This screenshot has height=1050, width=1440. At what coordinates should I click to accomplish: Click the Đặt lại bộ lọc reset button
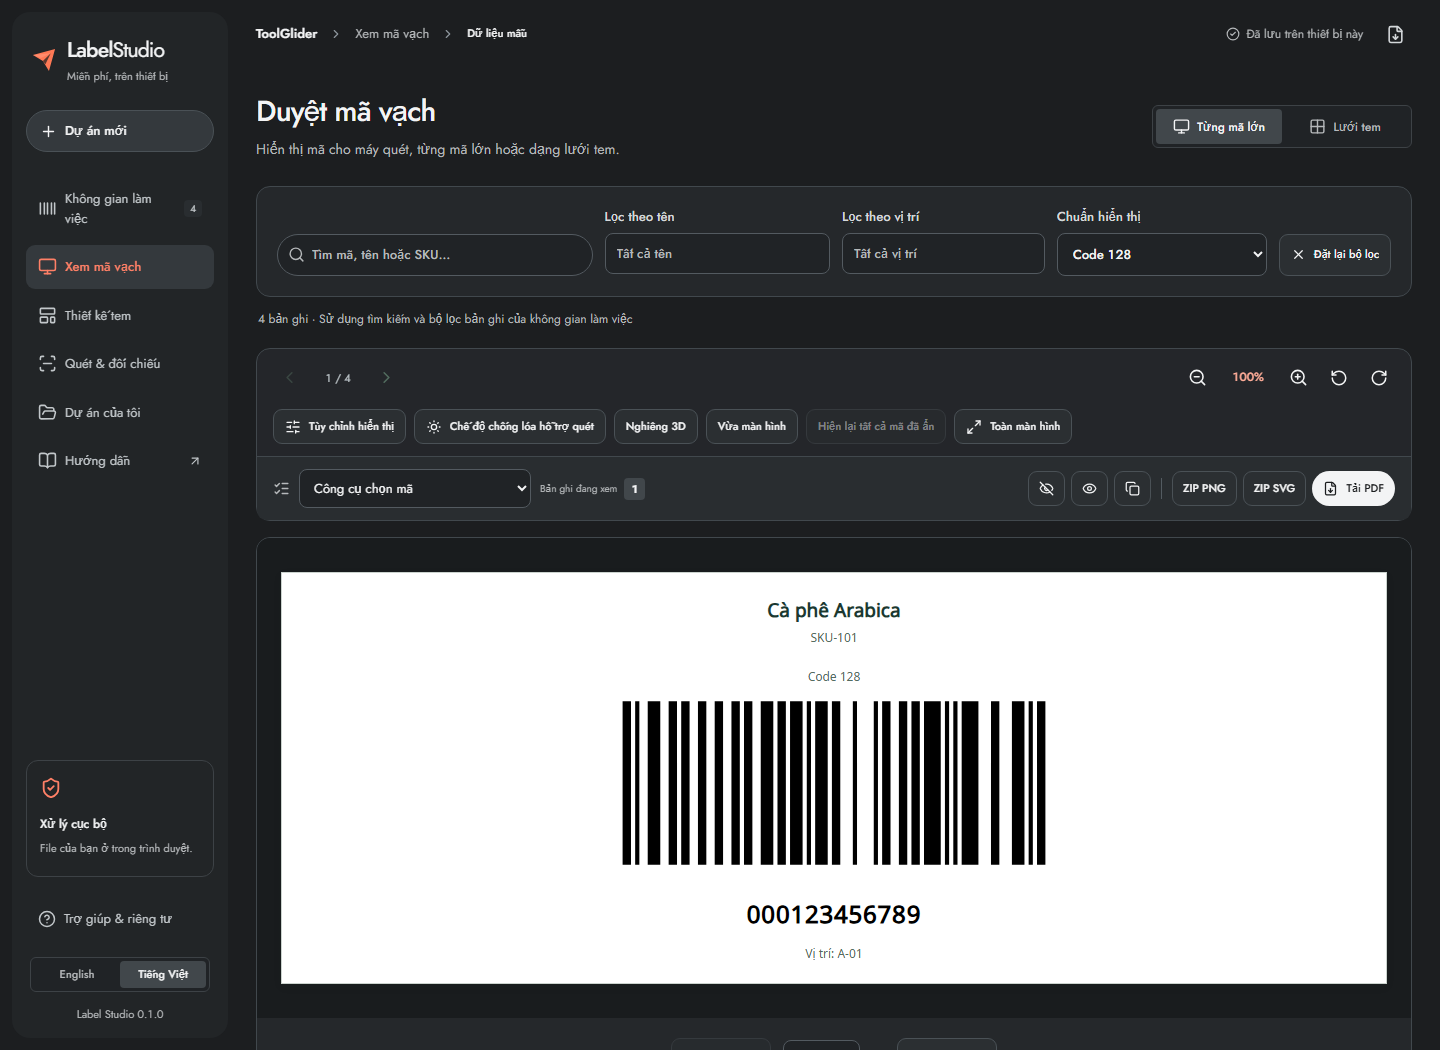coord(1335,255)
